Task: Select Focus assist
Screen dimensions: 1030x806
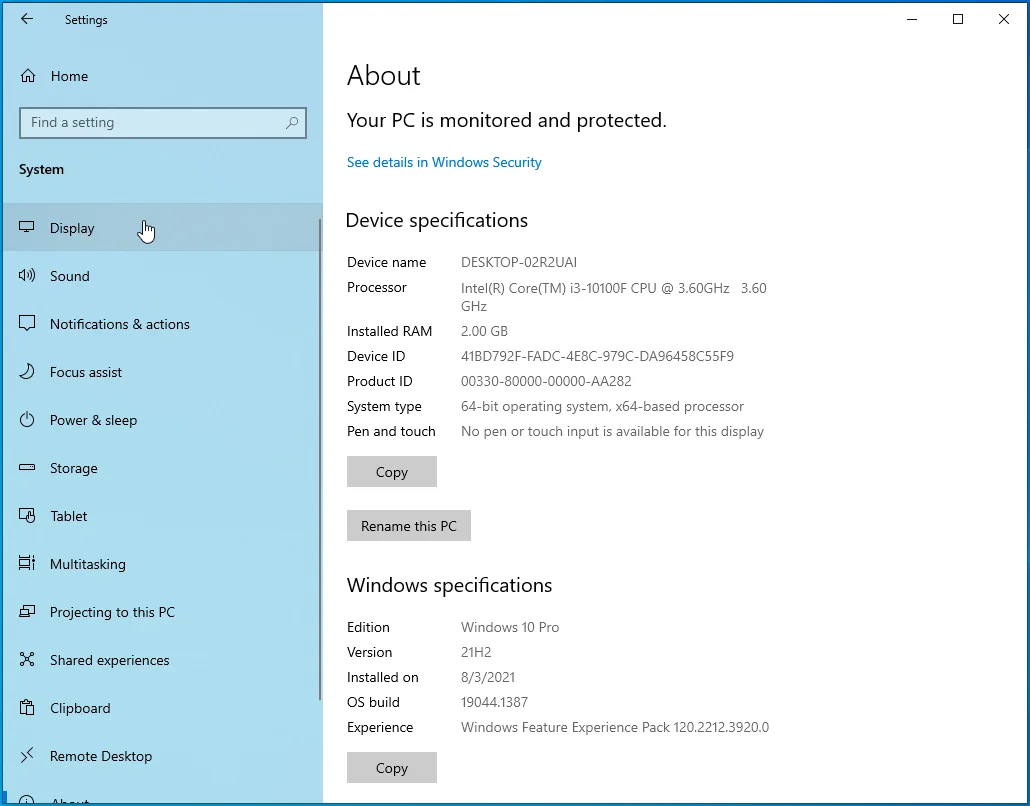Action: point(161,372)
